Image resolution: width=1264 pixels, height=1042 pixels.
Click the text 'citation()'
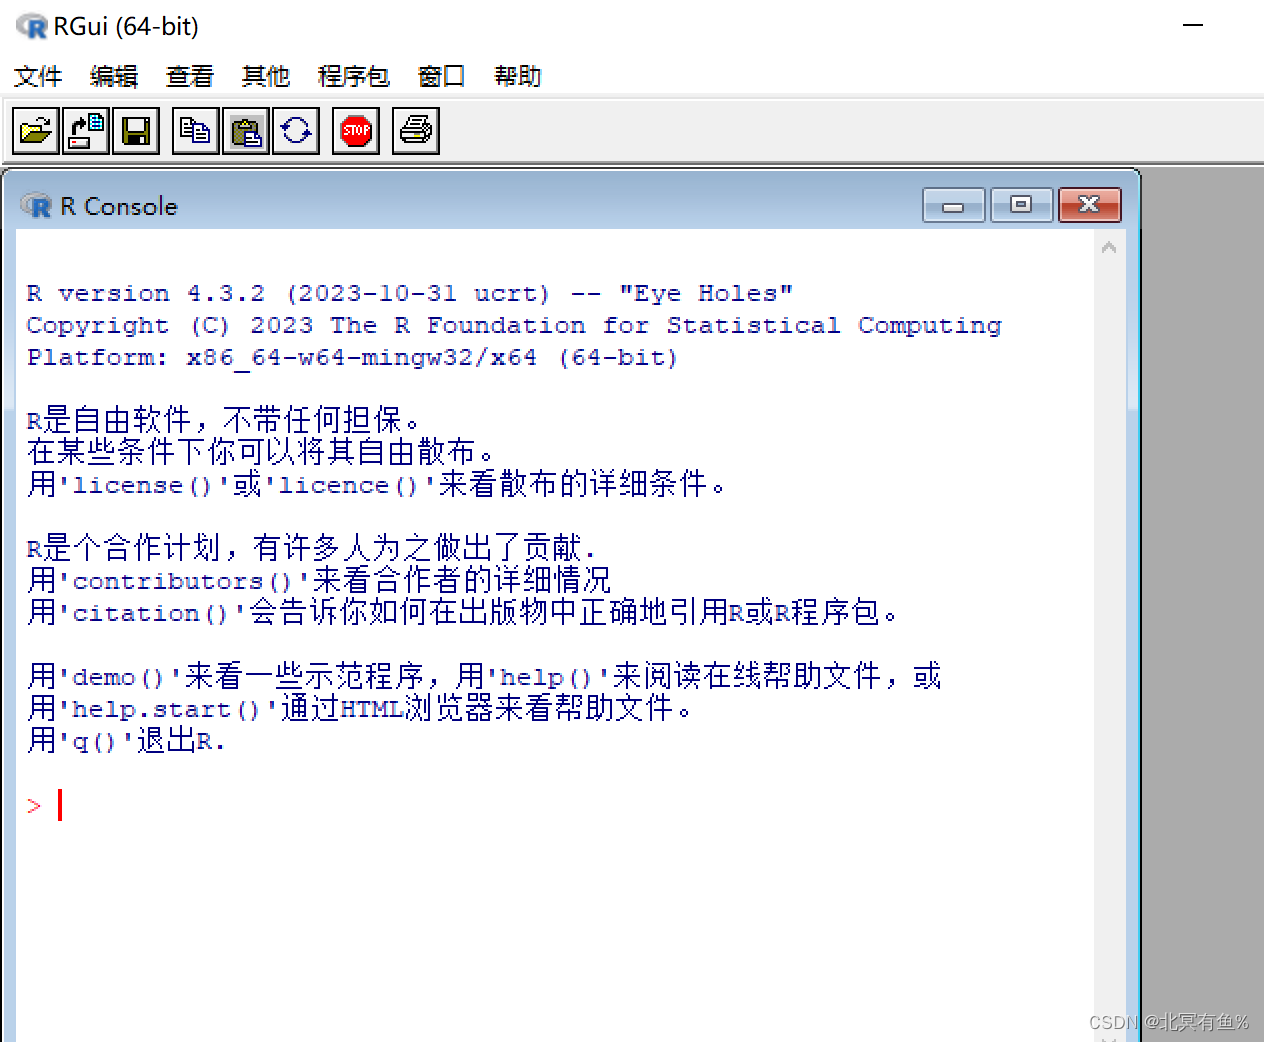pos(153,614)
